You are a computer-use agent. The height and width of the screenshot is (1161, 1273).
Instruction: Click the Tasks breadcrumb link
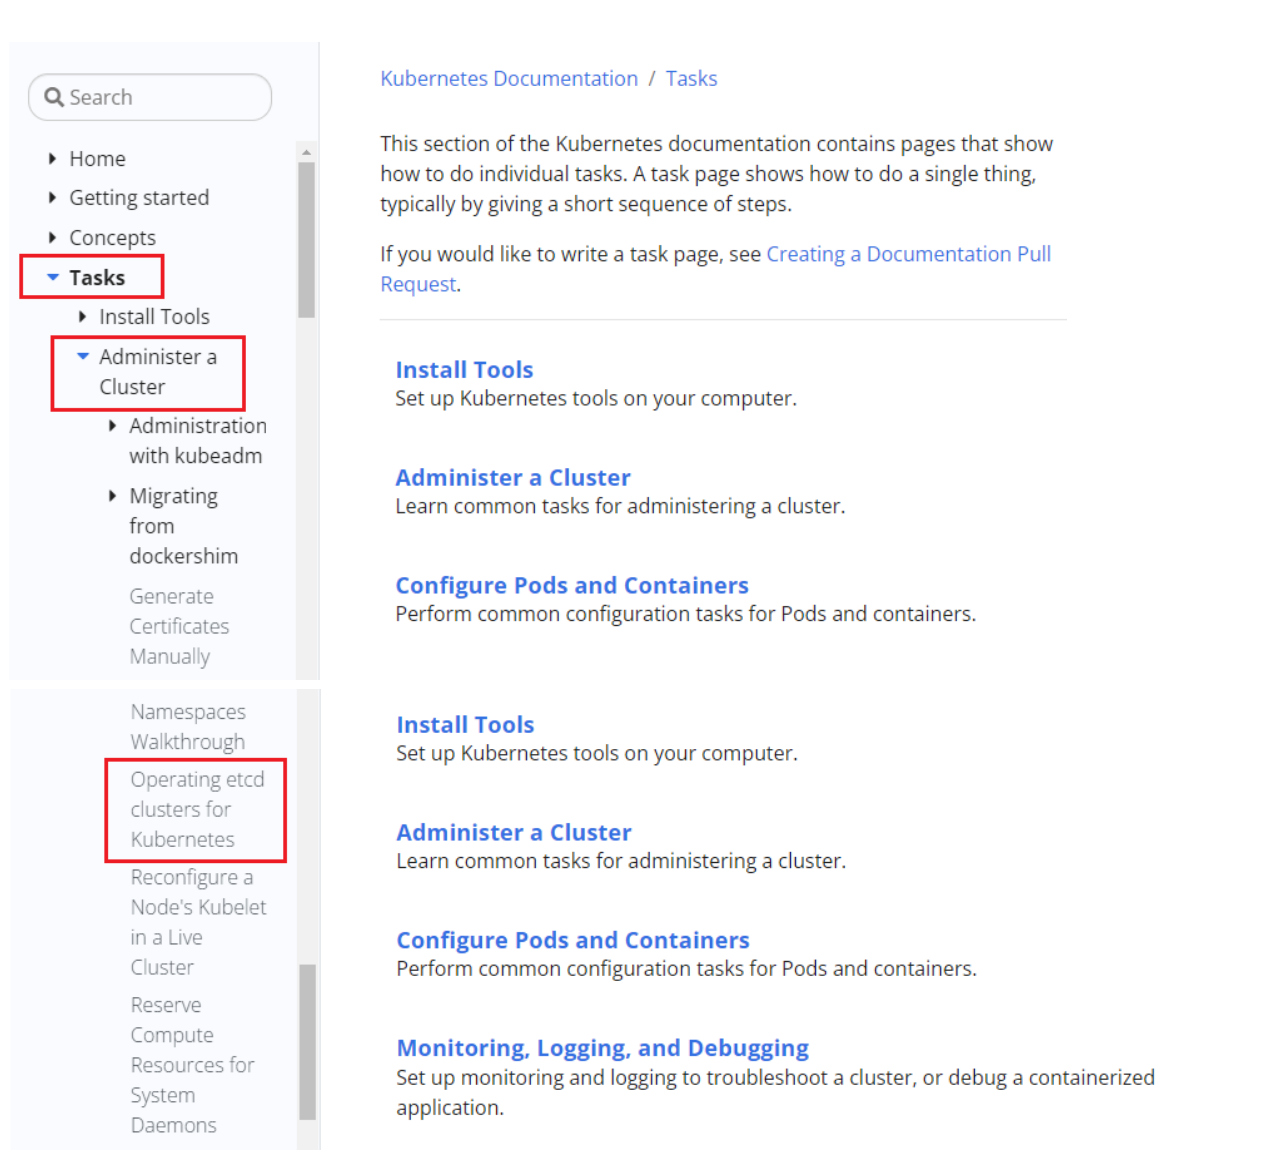coord(691,78)
